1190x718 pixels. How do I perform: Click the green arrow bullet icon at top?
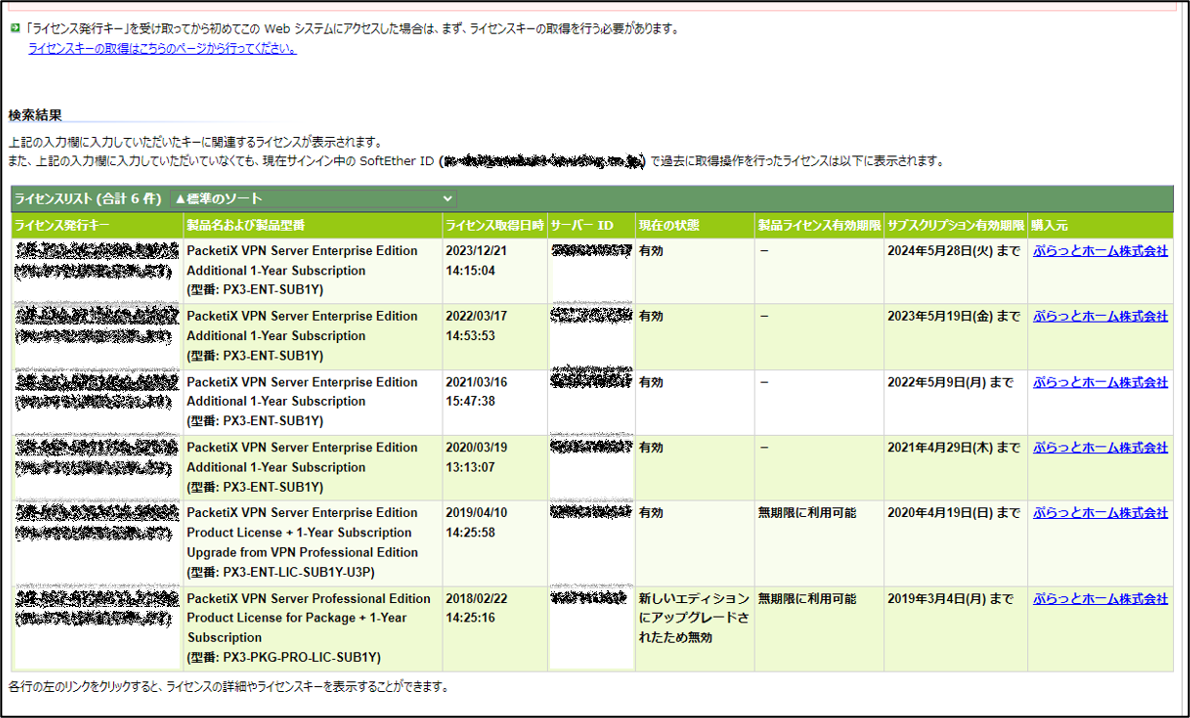click(14, 28)
